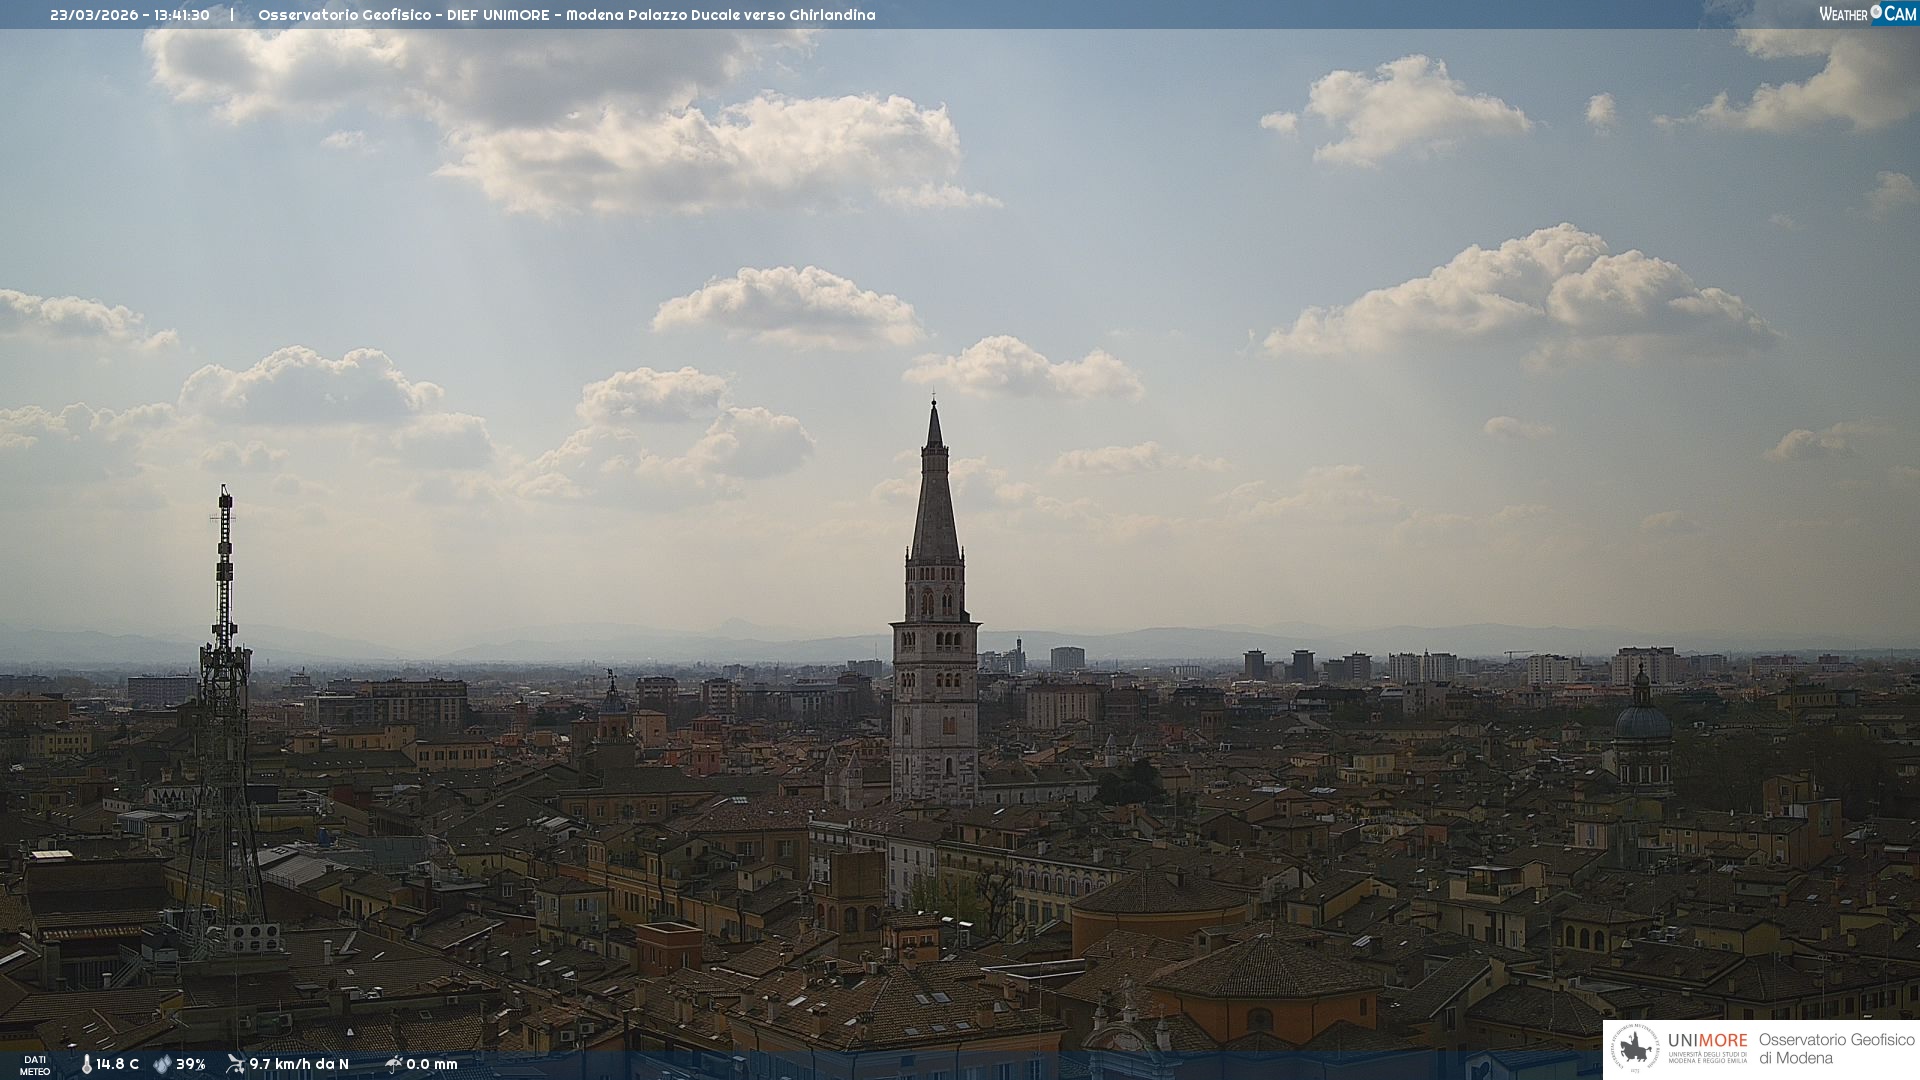Click the church dome on the right
Viewport: 1920px width, 1080px height.
tap(1642, 720)
